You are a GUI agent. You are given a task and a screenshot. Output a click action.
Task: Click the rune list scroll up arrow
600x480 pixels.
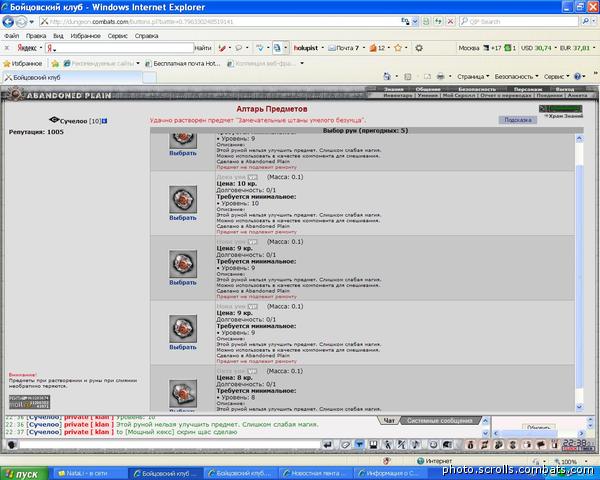pos(579,139)
